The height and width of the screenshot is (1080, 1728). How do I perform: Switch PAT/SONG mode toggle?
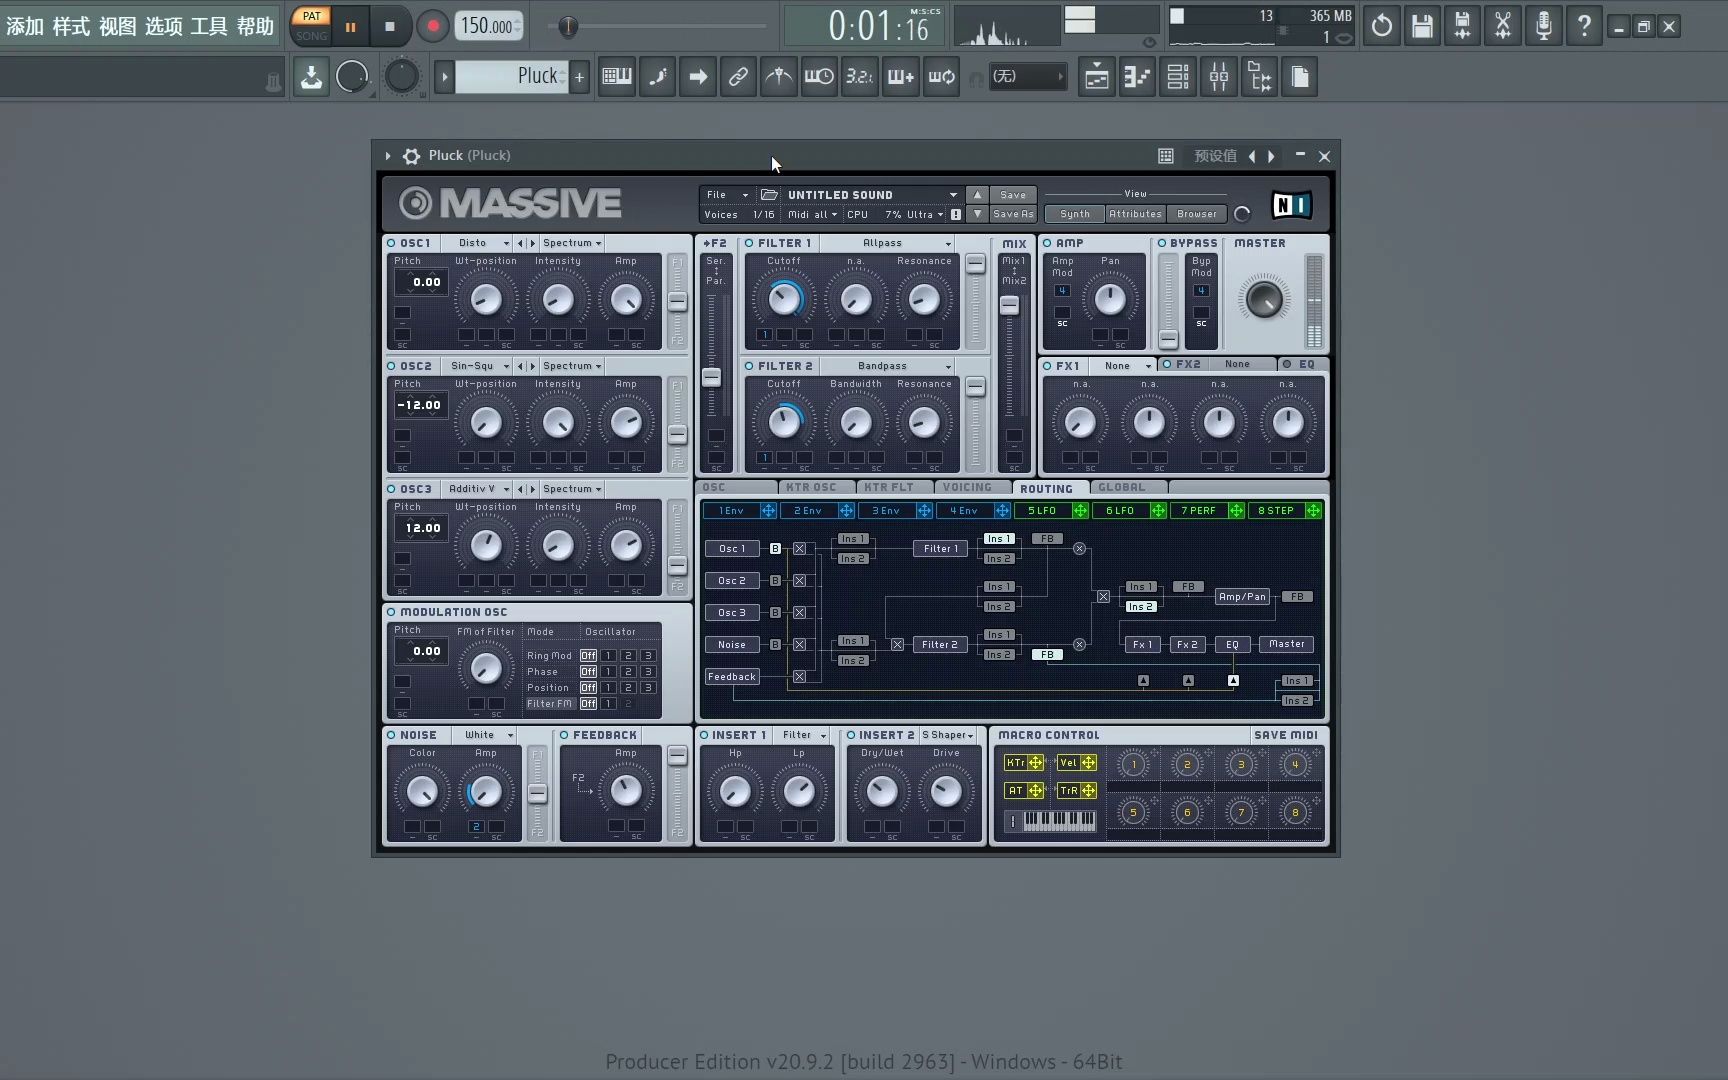click(x=311, y=26)
